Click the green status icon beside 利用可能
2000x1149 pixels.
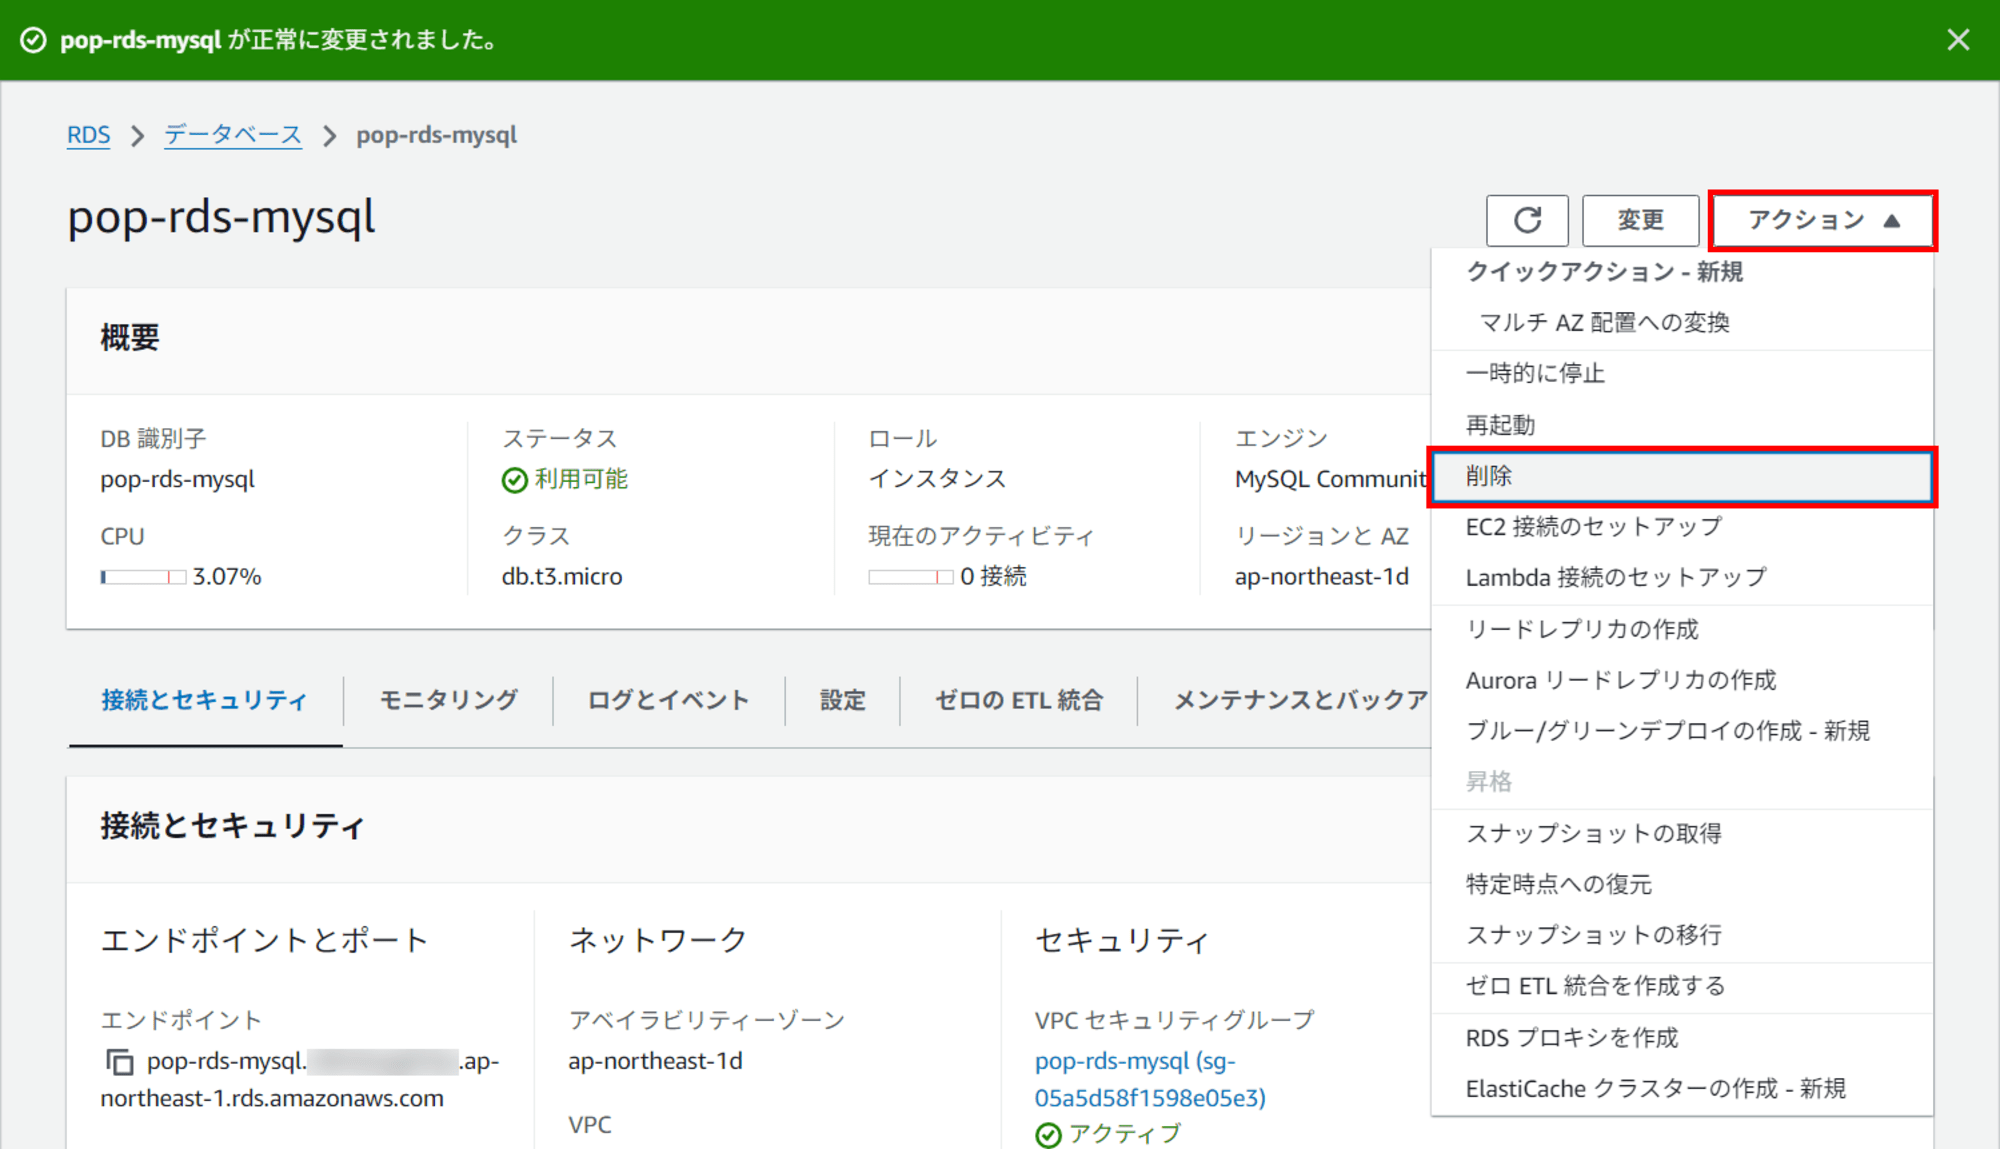pyautogui.click(x=514, y=480)
